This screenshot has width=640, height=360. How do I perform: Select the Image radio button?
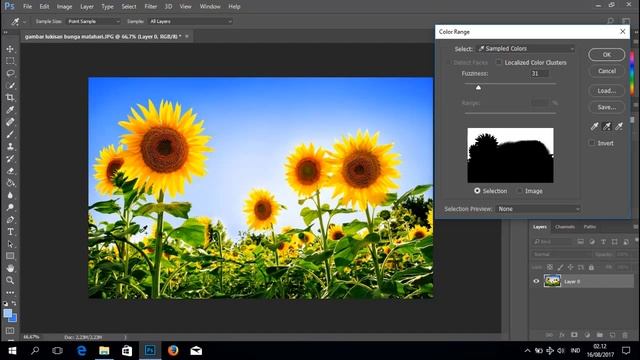pos(520,191)
